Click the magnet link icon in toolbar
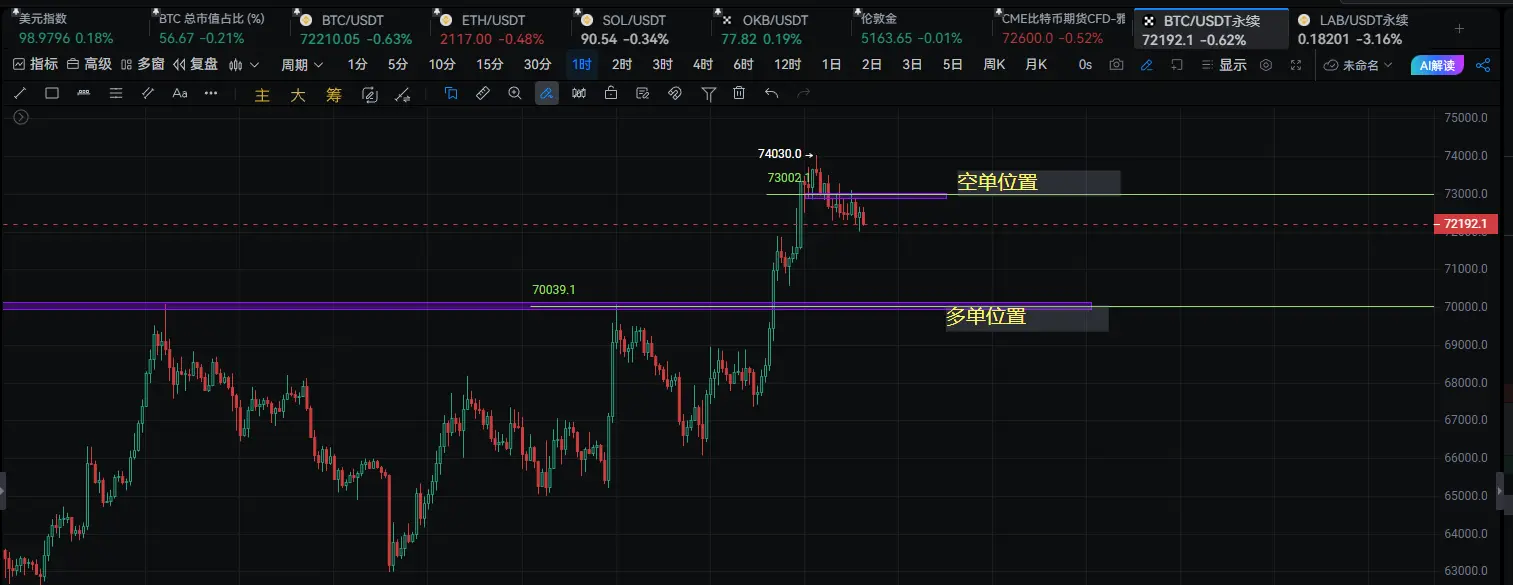The image size is (1513, 585). tap(675, 94)
